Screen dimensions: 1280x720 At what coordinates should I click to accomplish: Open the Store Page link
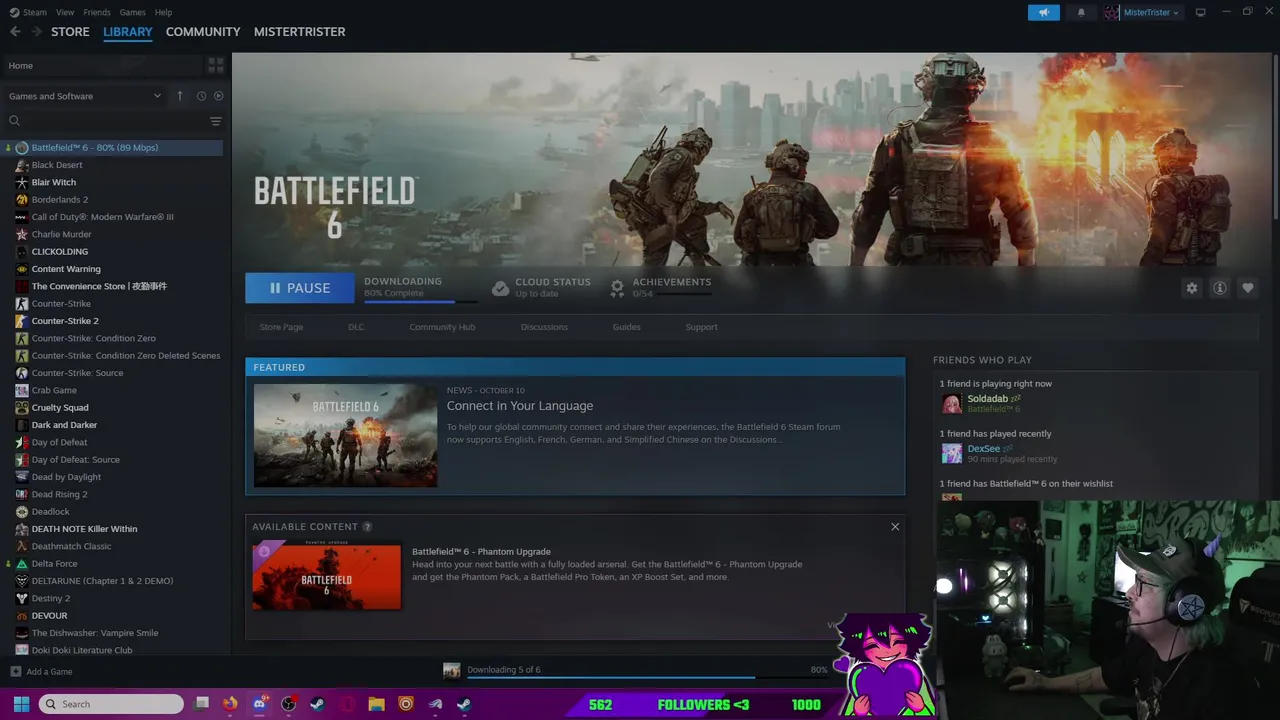[281, 327]
